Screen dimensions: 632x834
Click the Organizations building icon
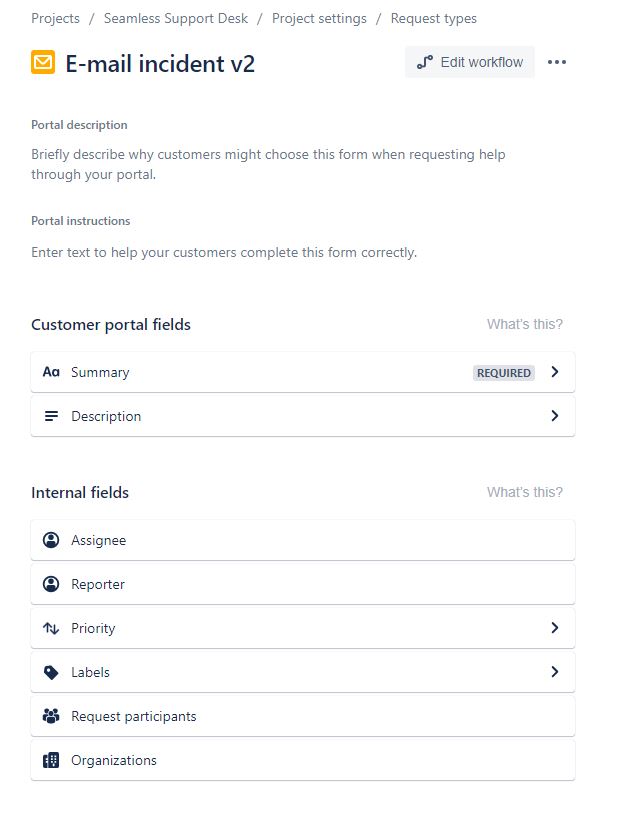51,759
